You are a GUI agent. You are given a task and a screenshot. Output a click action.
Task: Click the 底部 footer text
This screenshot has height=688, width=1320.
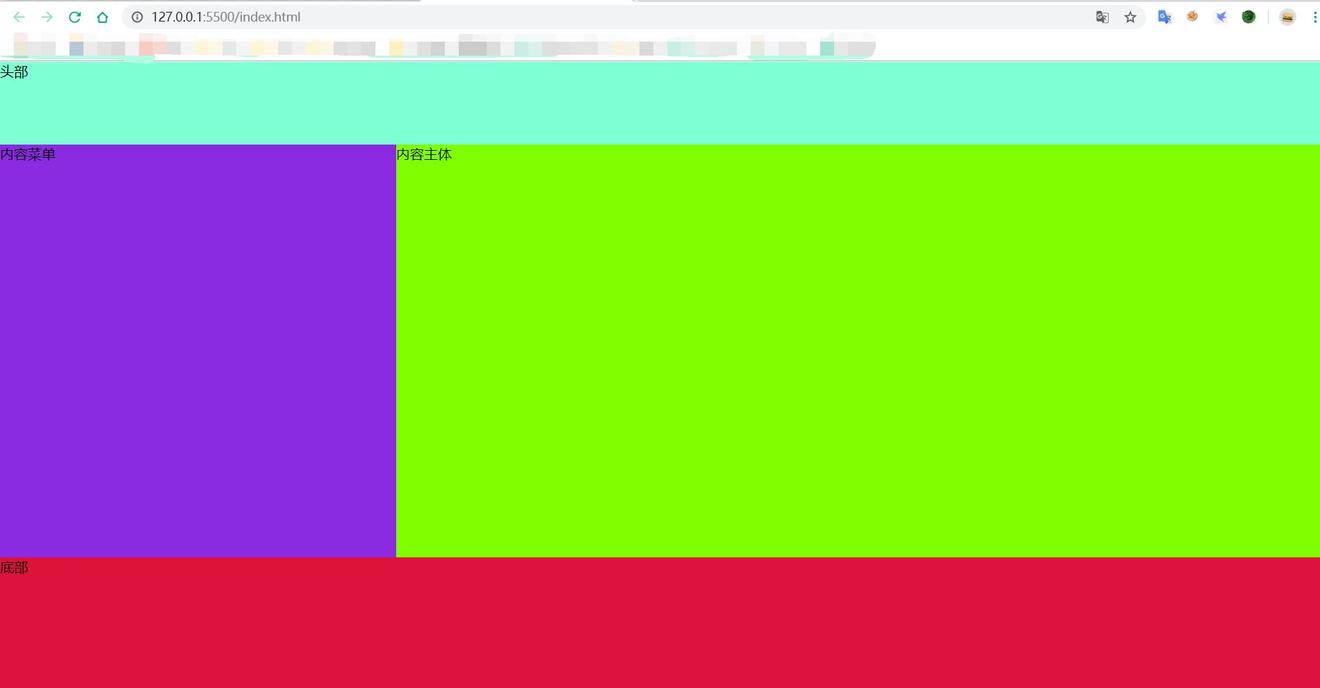(14, 568)
